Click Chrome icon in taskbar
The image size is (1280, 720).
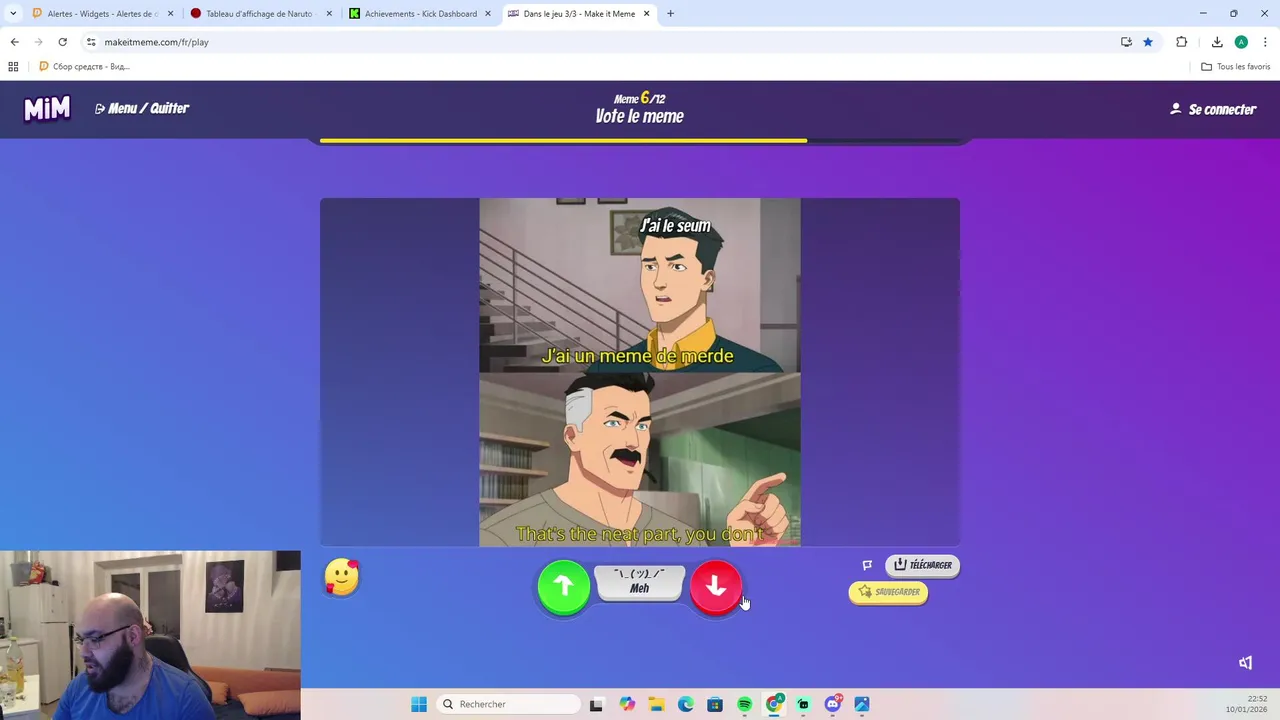[774, 704]
